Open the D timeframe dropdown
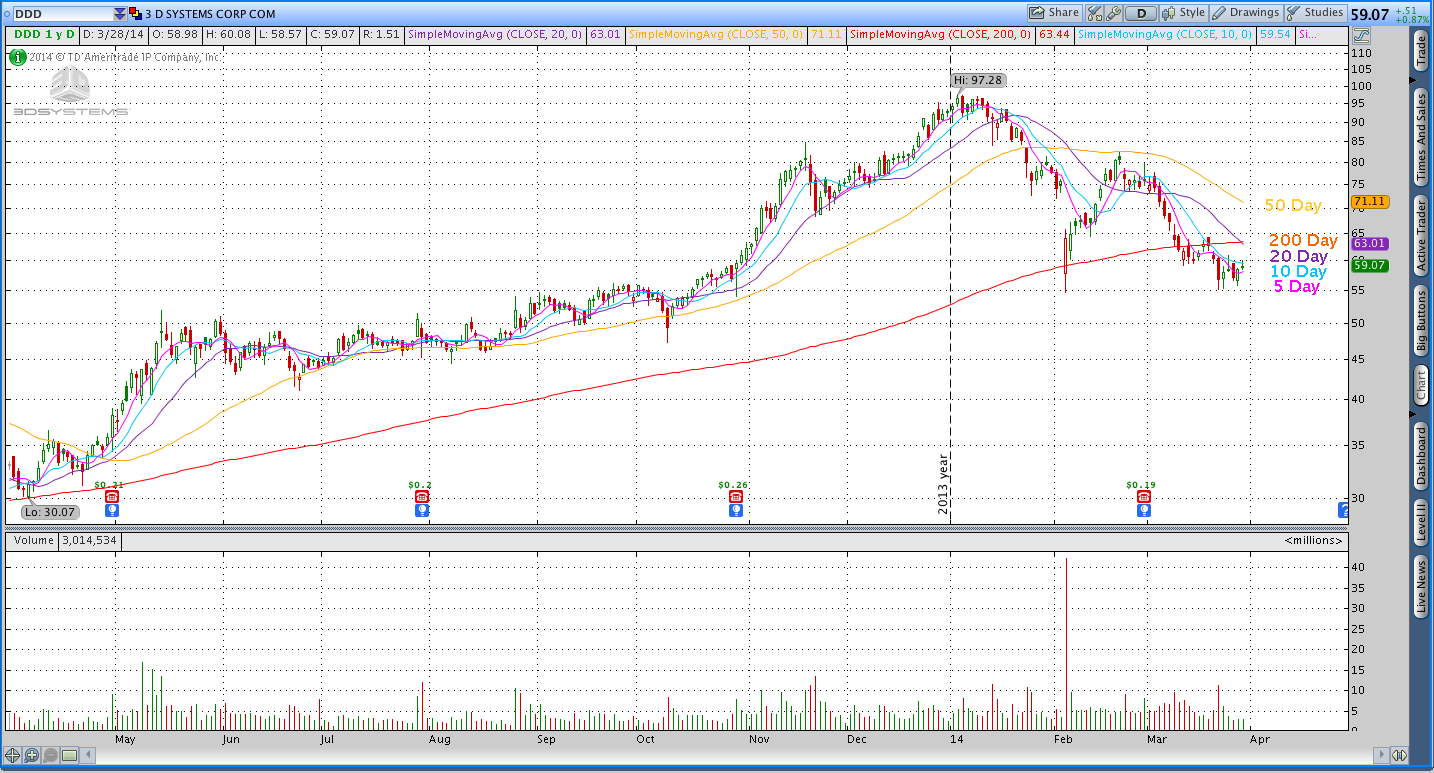Screen dimensions: 1434x773 (x=1142, y=13)
